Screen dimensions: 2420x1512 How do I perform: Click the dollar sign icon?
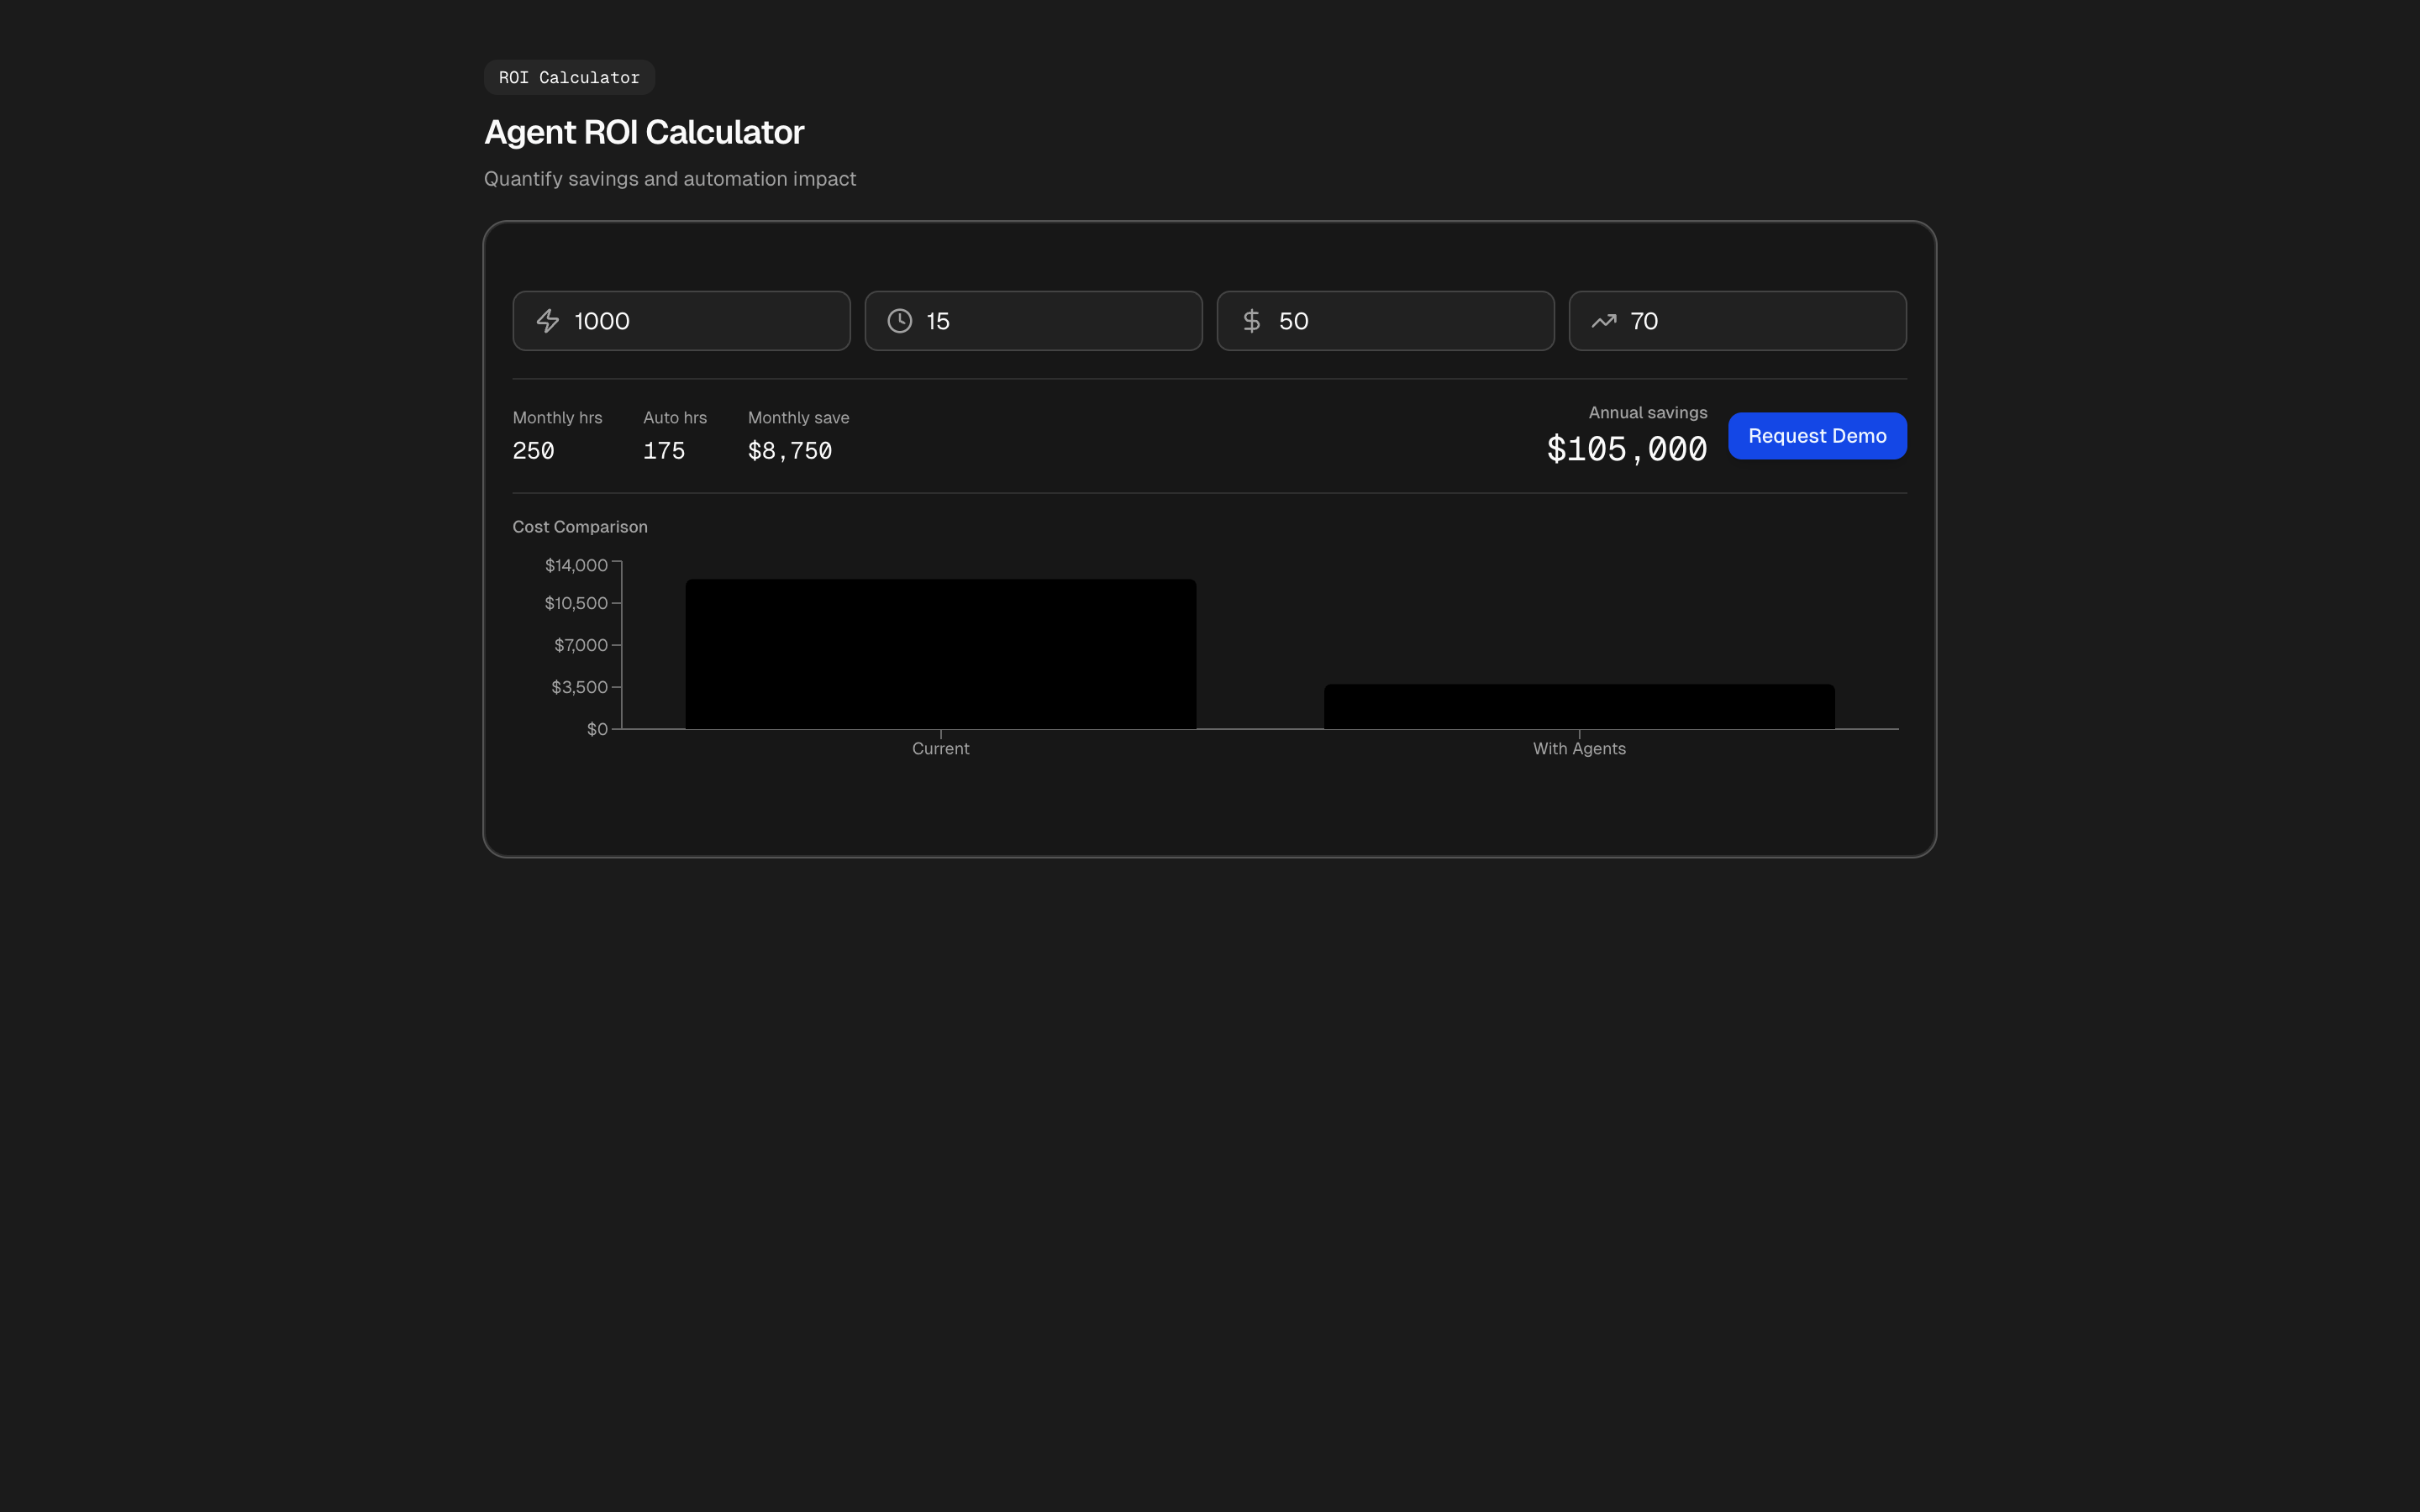tap(1251, 321)
